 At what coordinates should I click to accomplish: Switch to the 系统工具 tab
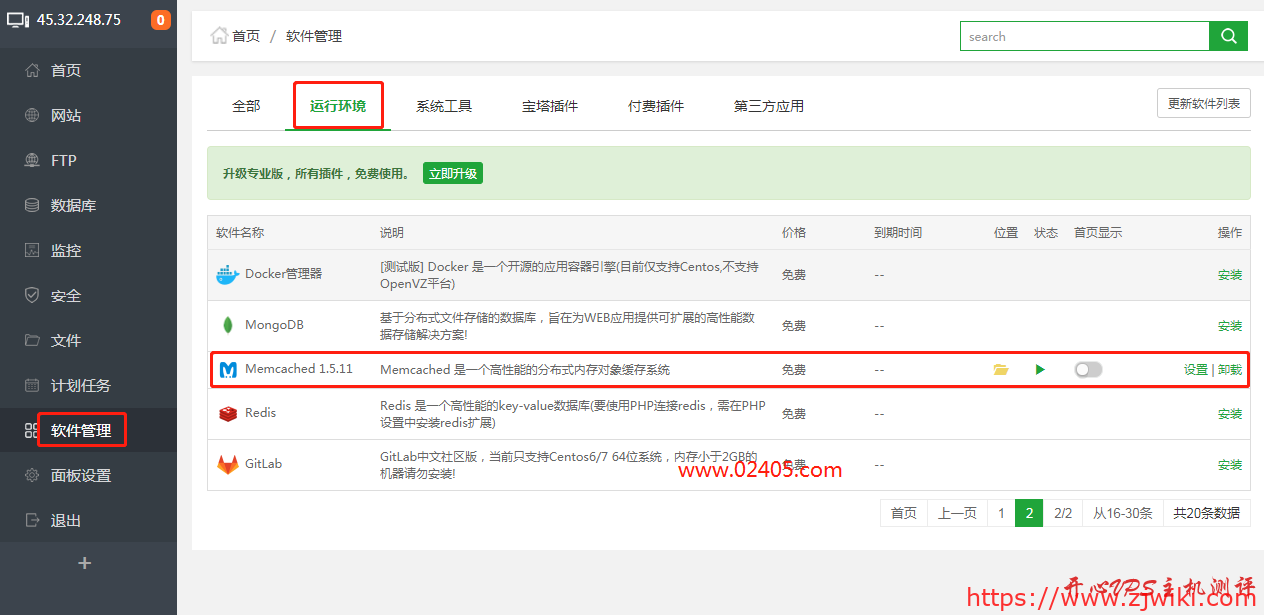443,104
